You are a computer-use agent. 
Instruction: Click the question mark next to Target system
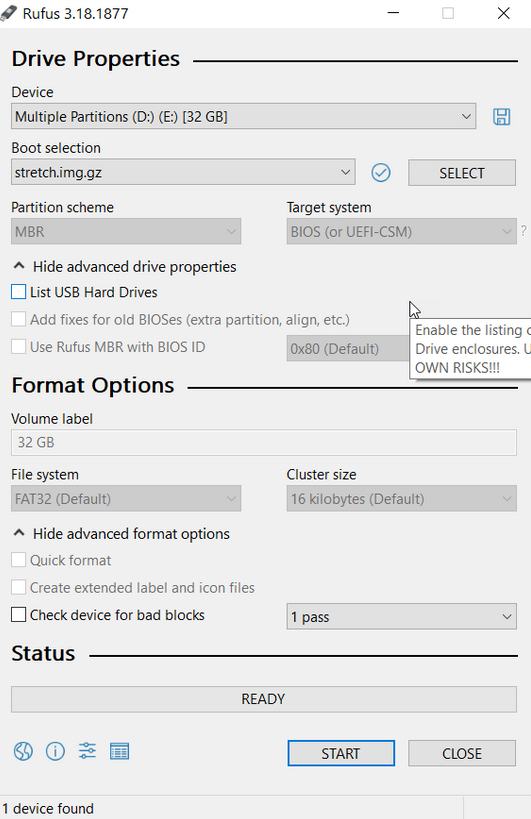[523, 231]
